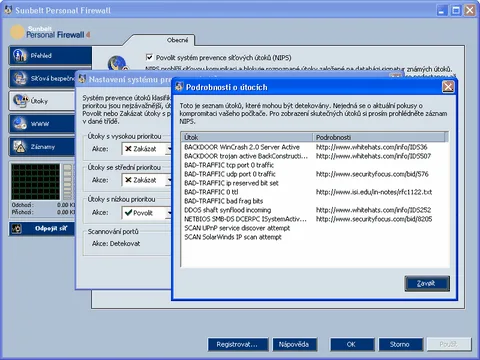Viewport: 480px width, 360px height.
Task: Open the Záznamy section
Action: point(42,147)
